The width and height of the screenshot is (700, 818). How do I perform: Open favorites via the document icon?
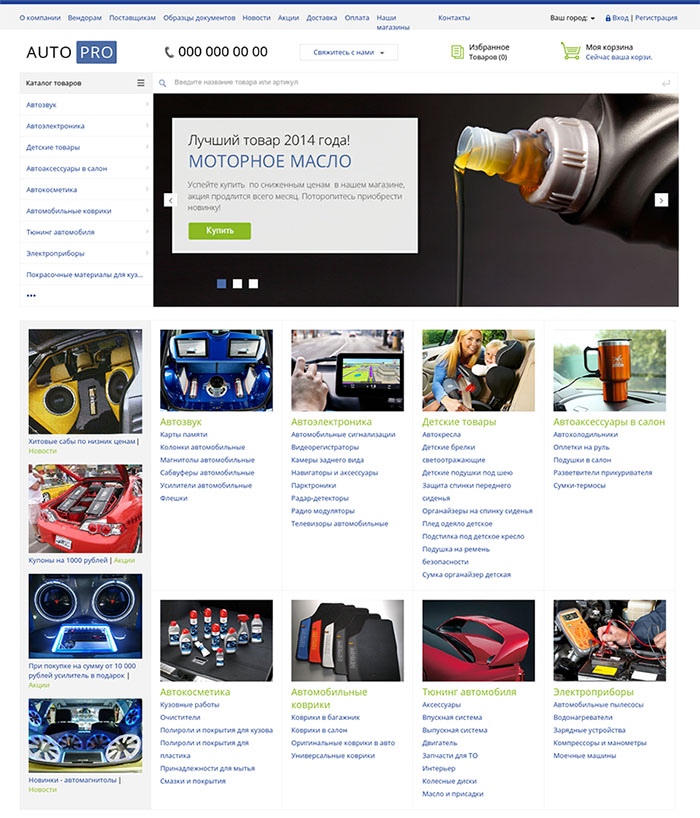[x=457, y=52]
